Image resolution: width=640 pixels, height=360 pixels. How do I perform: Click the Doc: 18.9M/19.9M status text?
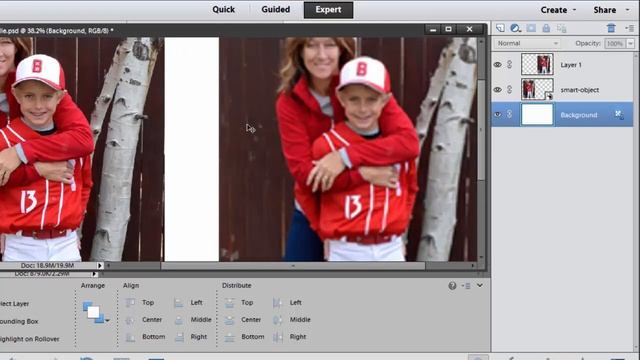coord(47,265)
